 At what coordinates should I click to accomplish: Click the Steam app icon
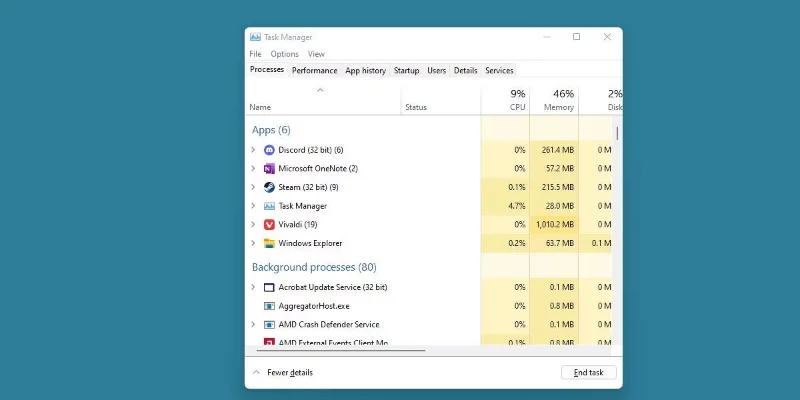coord(269,187)
